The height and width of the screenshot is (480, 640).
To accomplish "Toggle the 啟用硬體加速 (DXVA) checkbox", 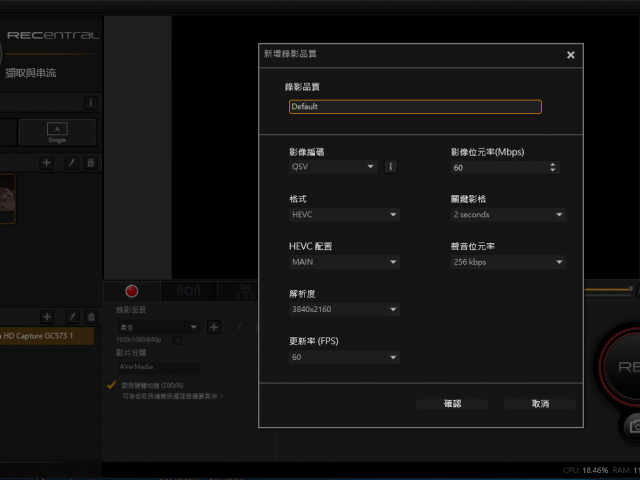I will 111,385.
